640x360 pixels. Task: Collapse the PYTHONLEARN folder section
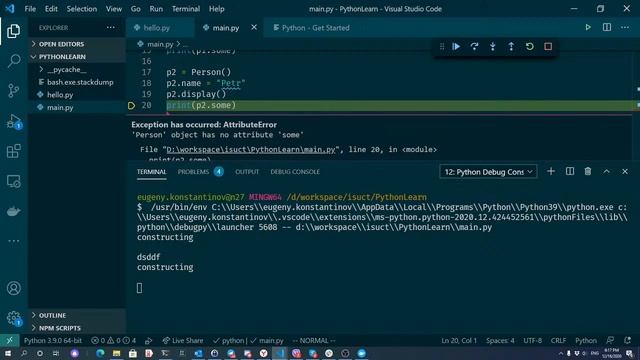(x=76, y=56)
